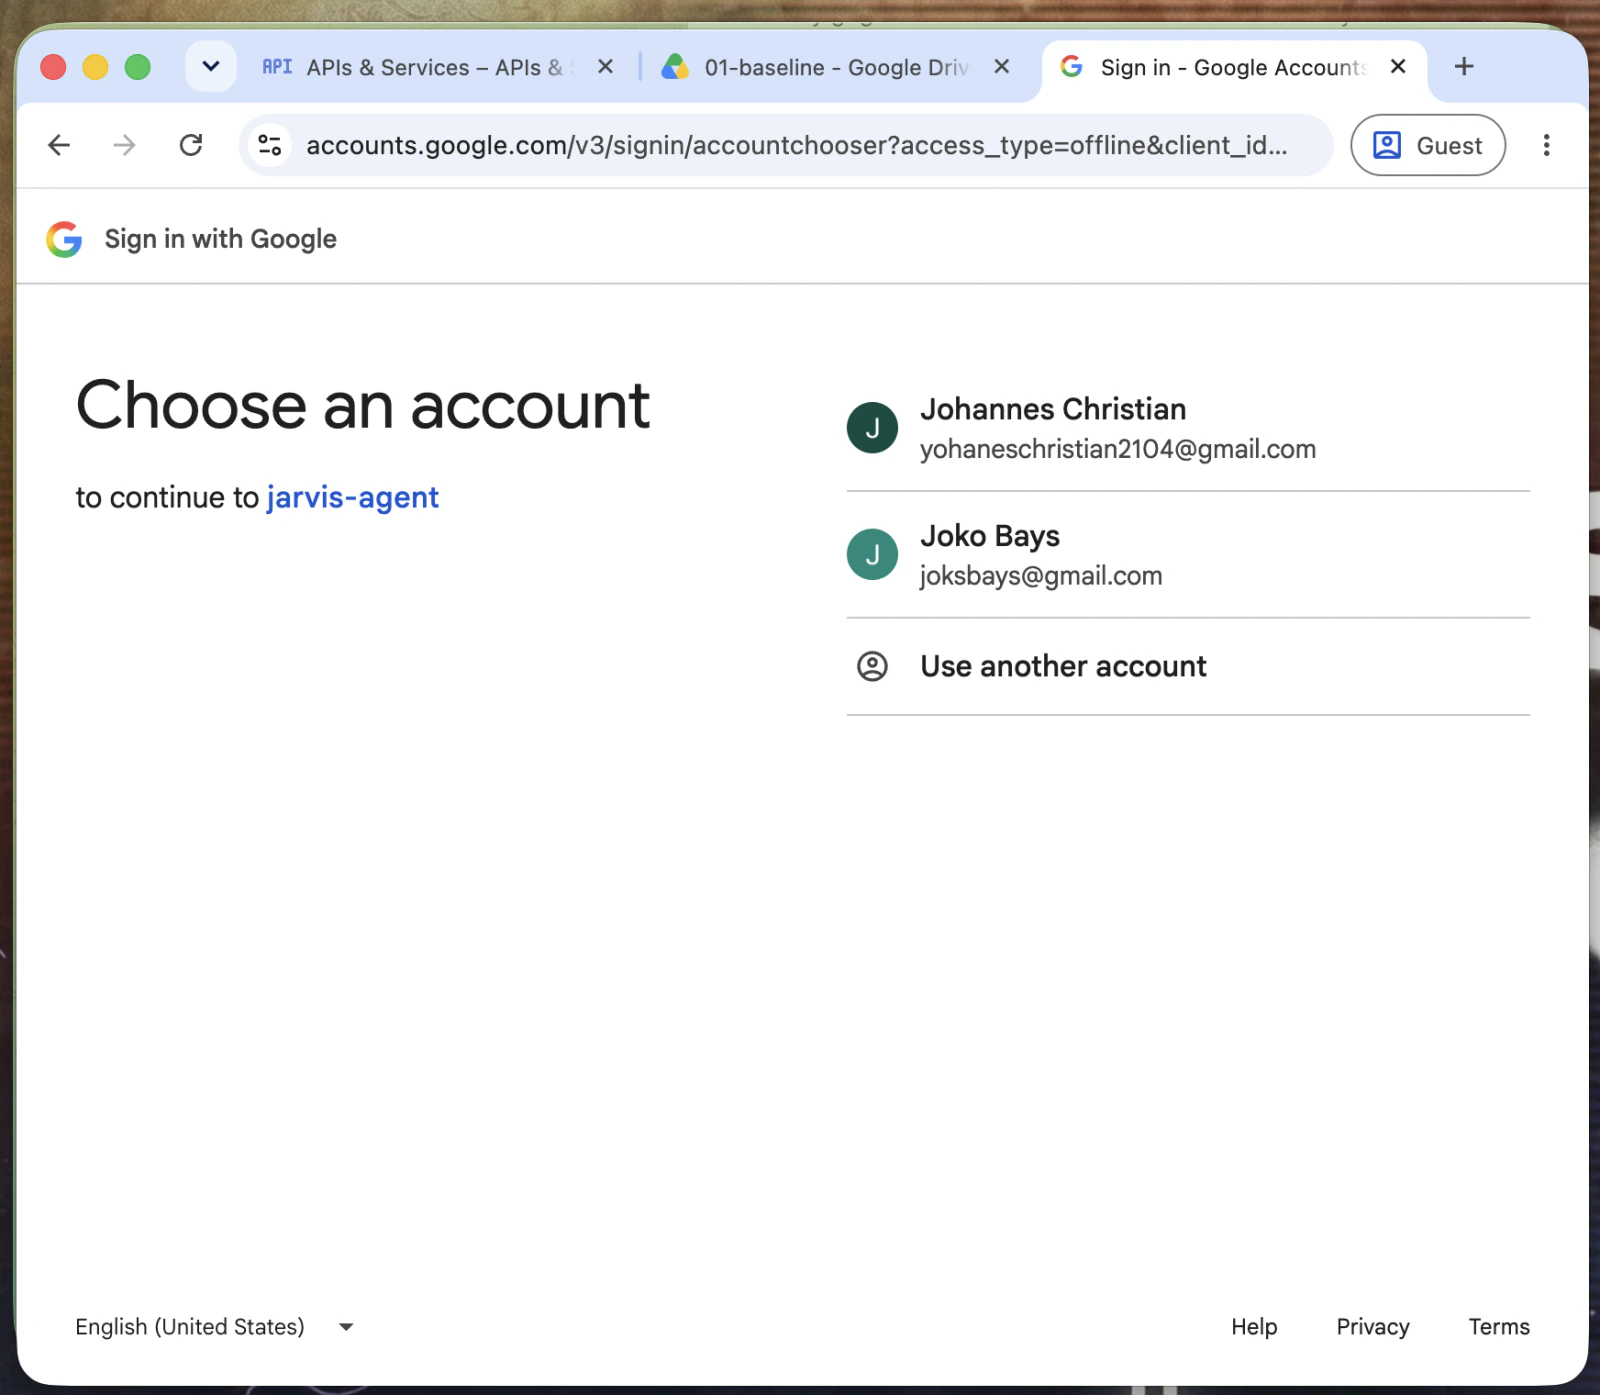Open the language selector dropdown

point(215,1327)
